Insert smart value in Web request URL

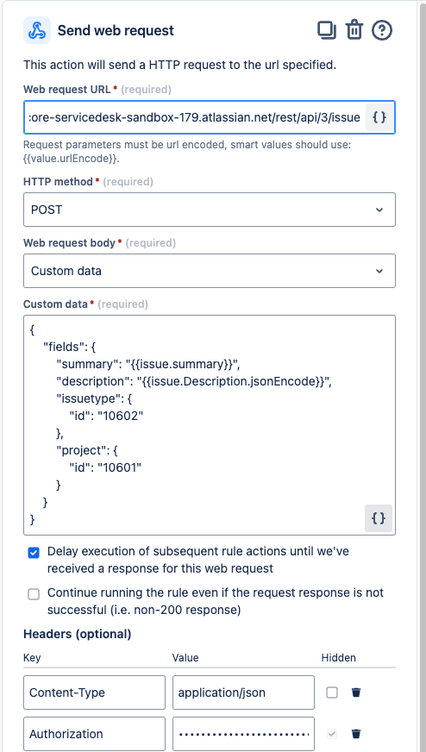click(x=379, y=118)
